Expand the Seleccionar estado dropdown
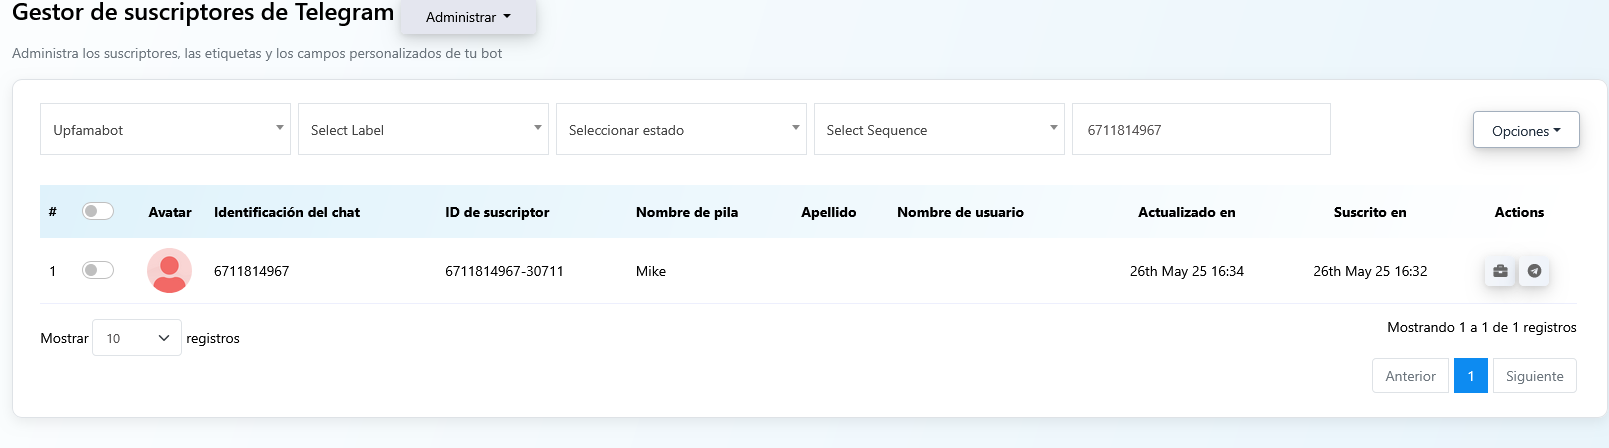 681,130
